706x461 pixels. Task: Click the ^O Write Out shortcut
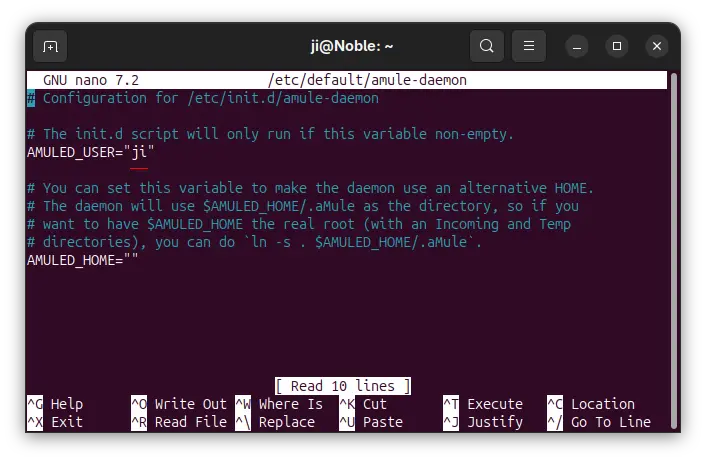click(179, 404)
